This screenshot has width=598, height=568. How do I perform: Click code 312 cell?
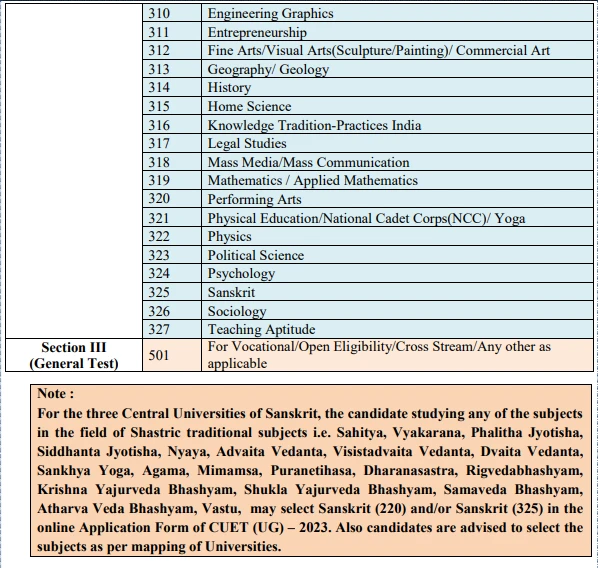pyautogui.click(x=172, y=50)
